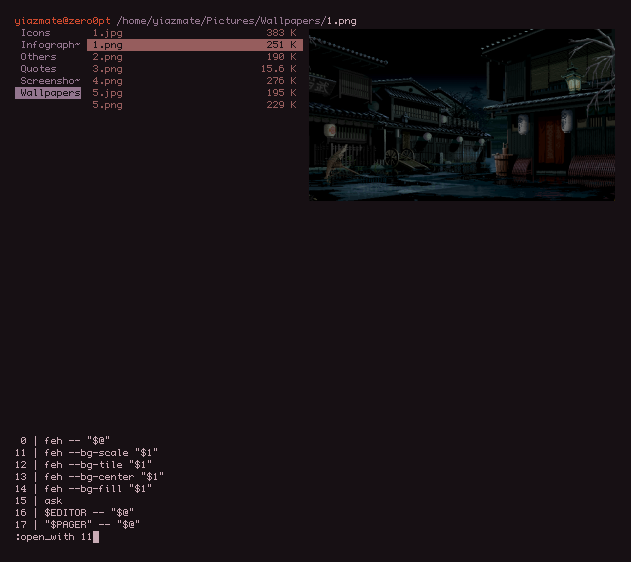Open the Quotes folder
The image size is (631, 562).
pos(39,69)
